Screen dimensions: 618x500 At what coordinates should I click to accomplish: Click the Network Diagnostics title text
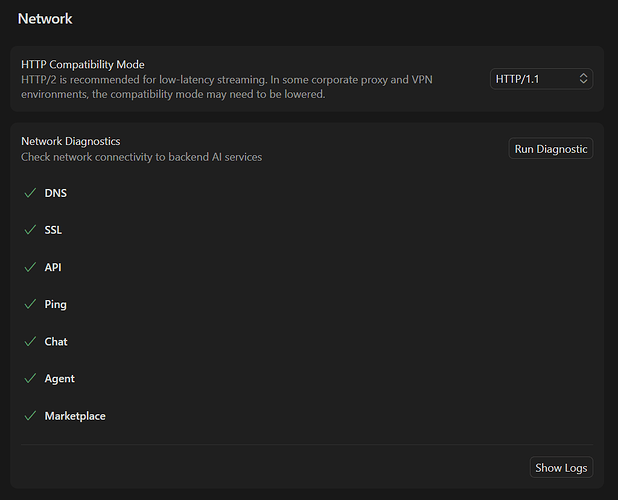(70, 141)
